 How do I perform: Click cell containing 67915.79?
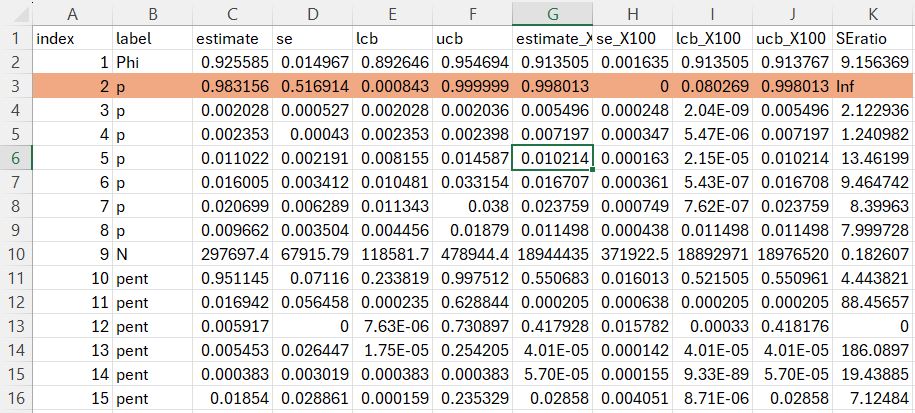313,254
